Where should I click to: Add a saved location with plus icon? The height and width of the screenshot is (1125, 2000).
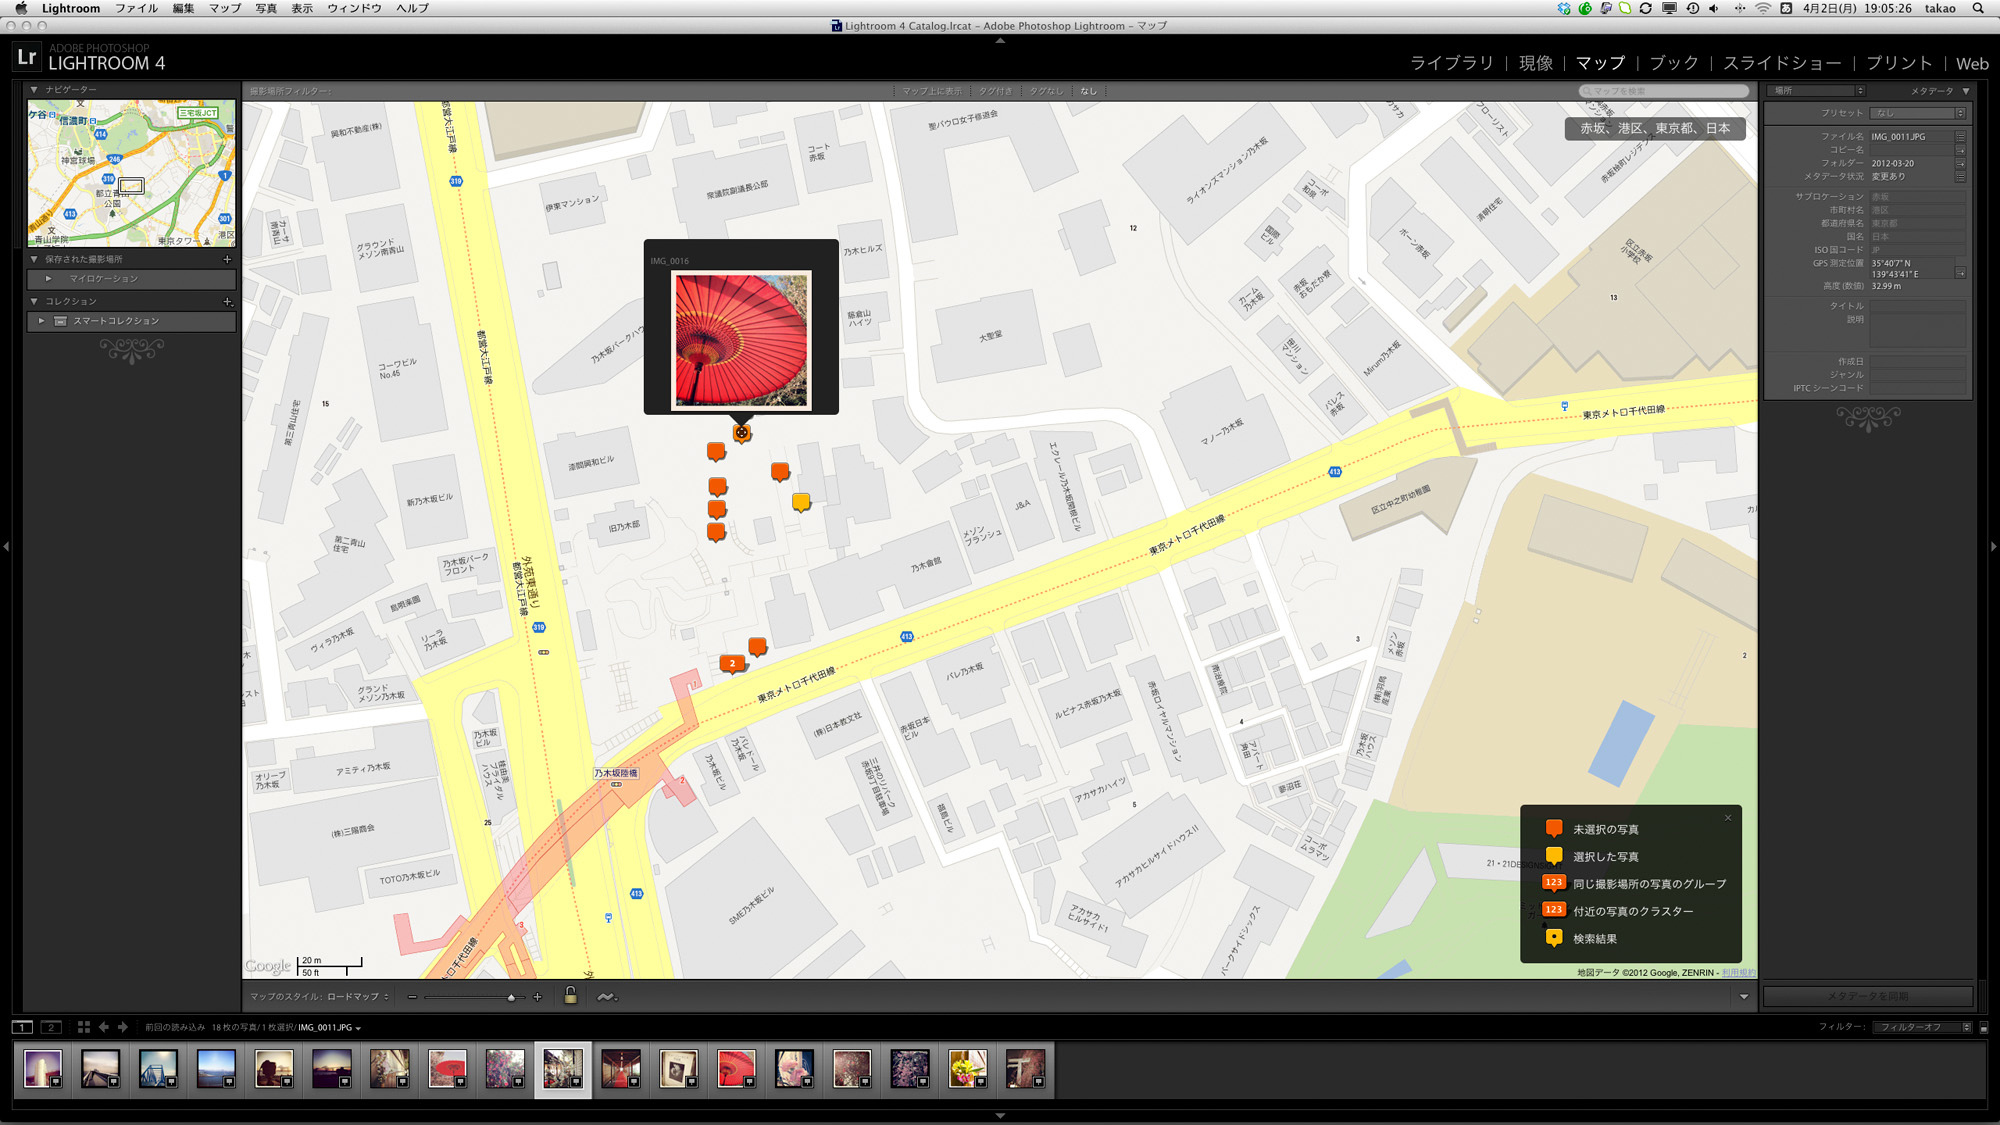point(227,259)
